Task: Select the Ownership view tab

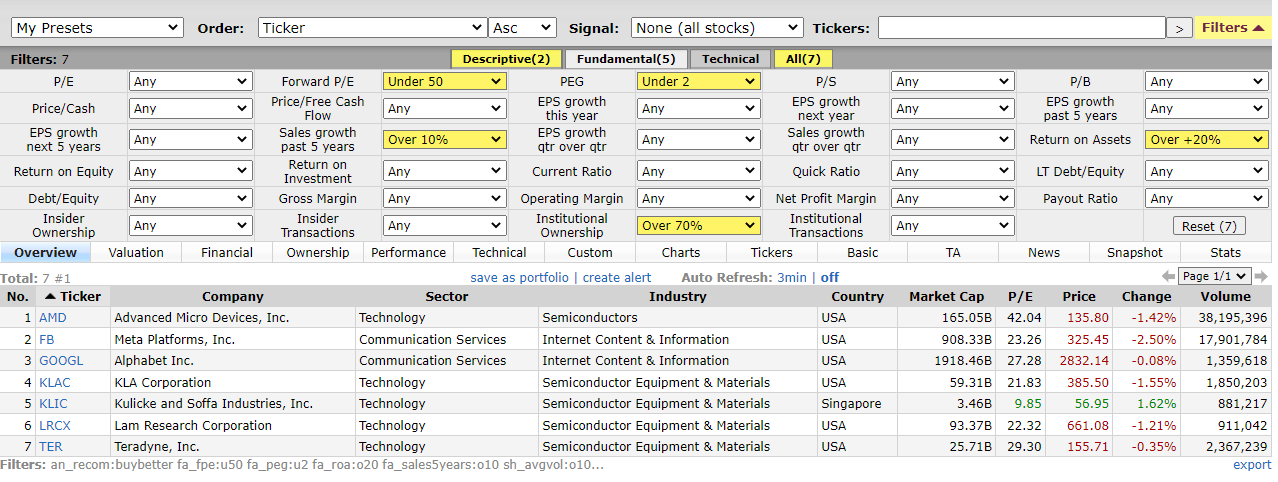Action: click(x=318, y=253)
